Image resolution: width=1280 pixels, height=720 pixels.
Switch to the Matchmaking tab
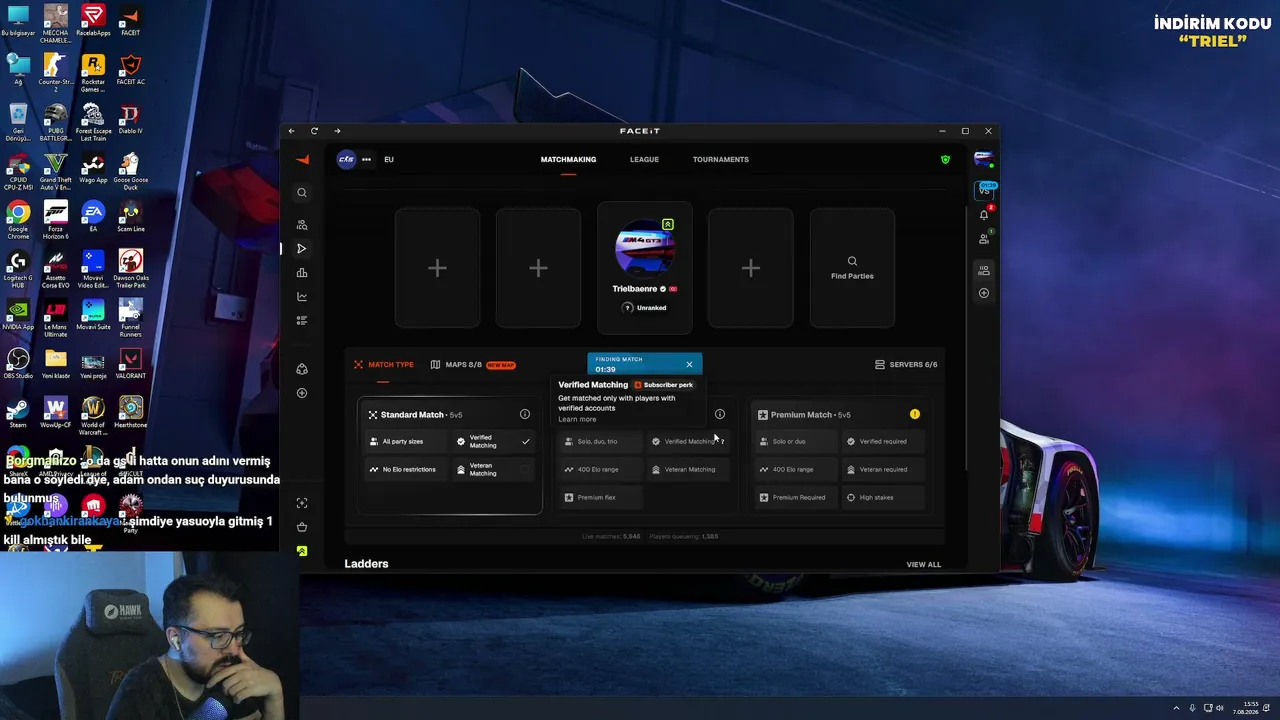[x=568, y=159]
